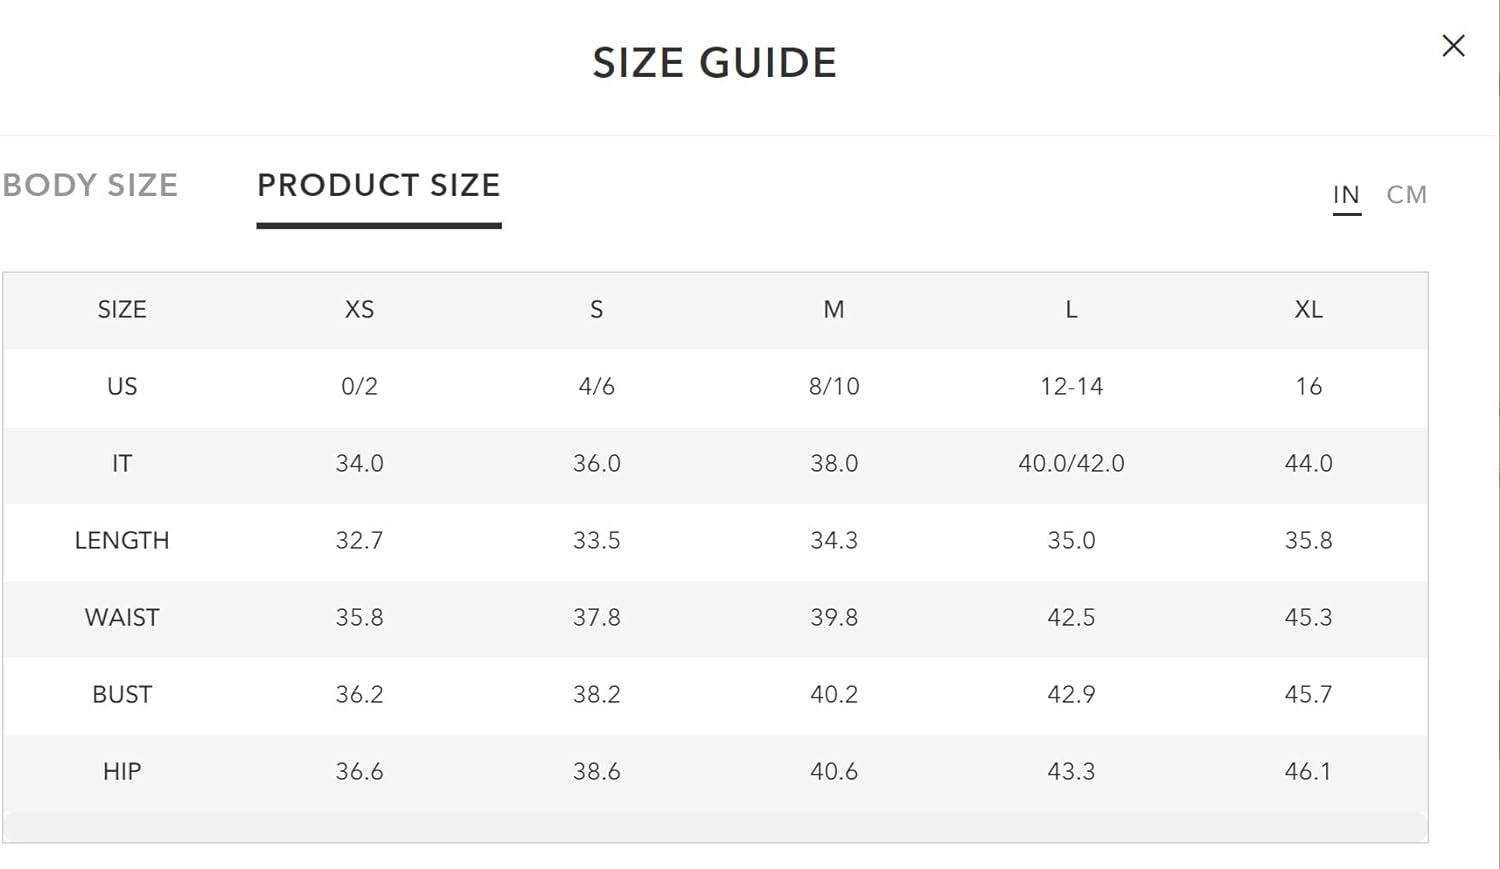Click the XS column header
Viewport: 1500px width, 869px height.
point(359,310)
